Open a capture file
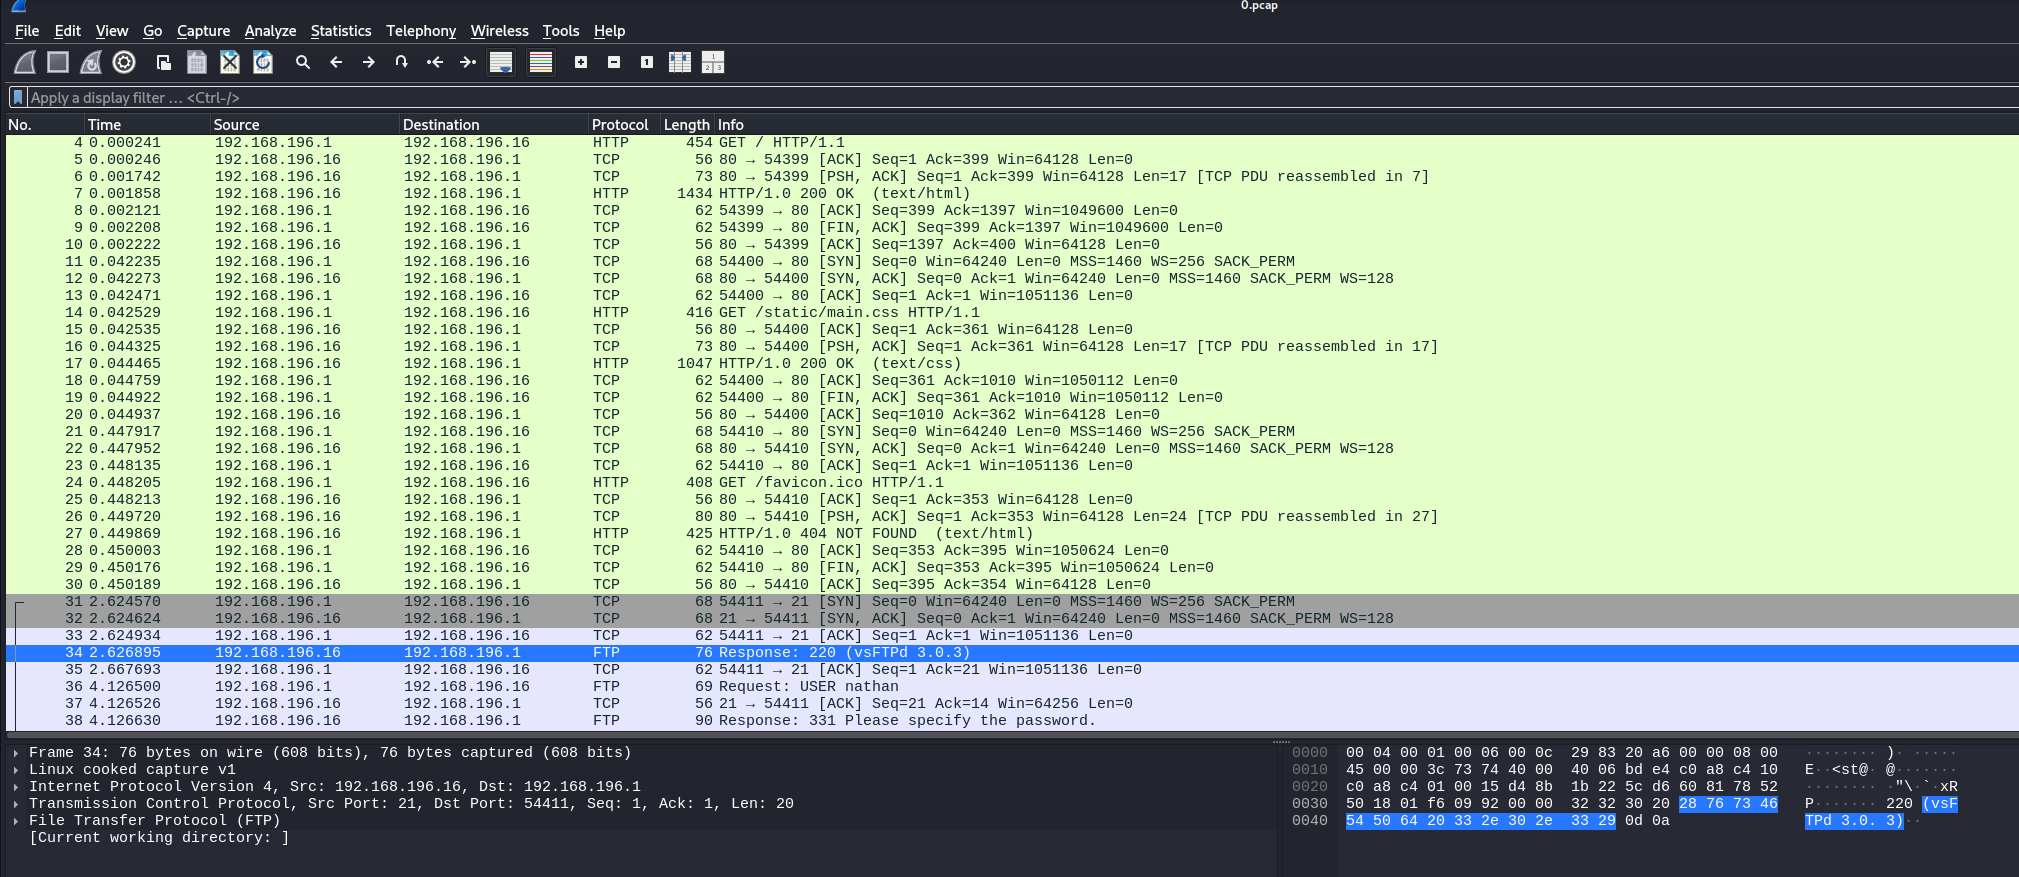 [x=164, y=62]
